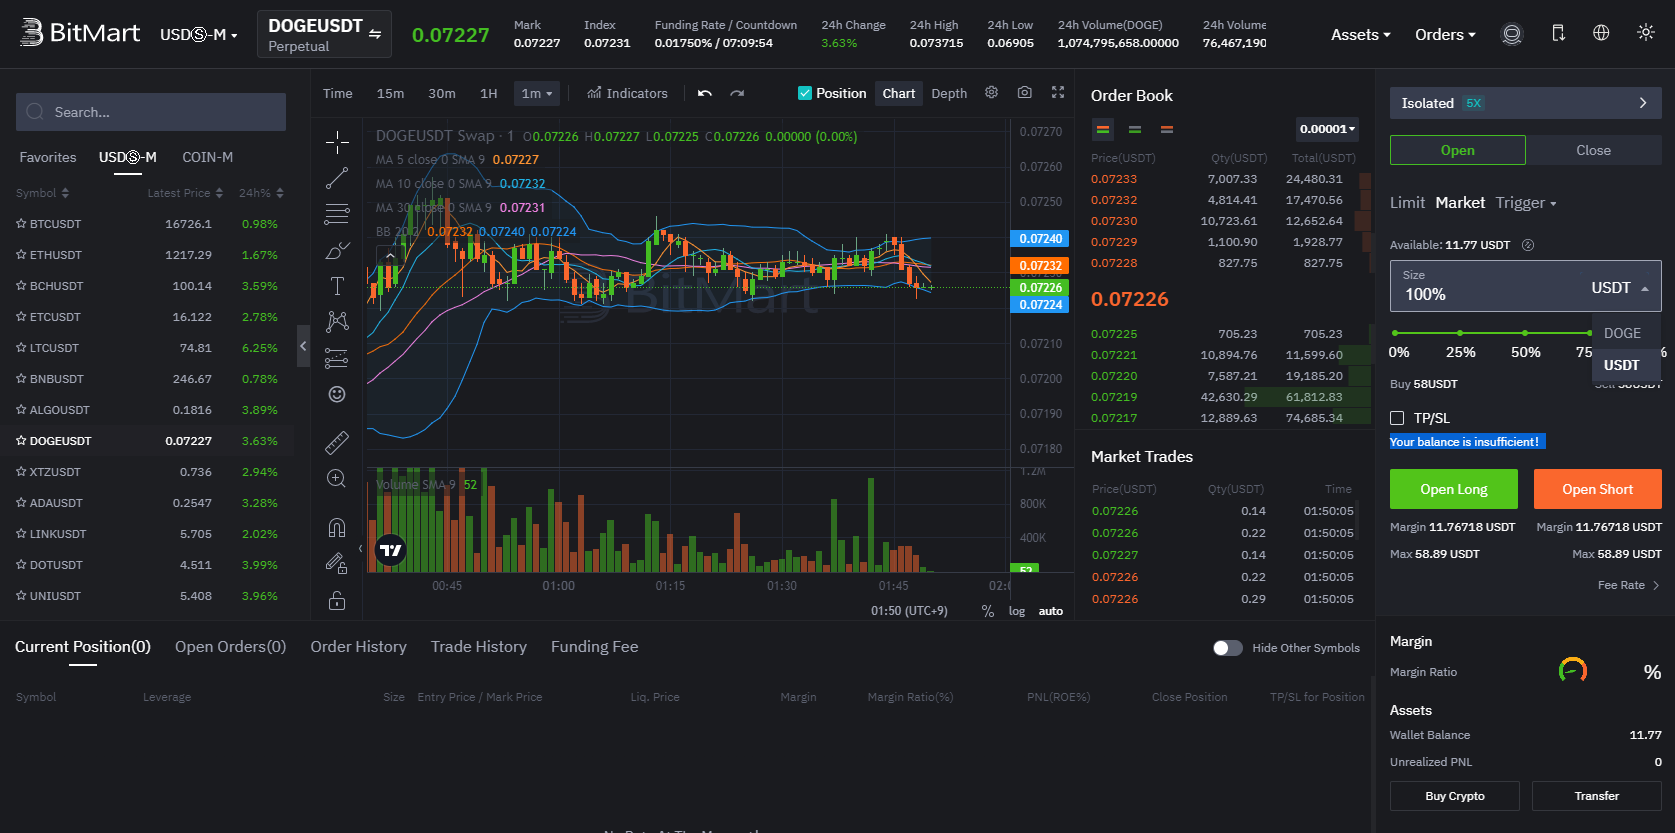Show asks-only order book view
1675x833 pixels.
[x=1167, y=129]
